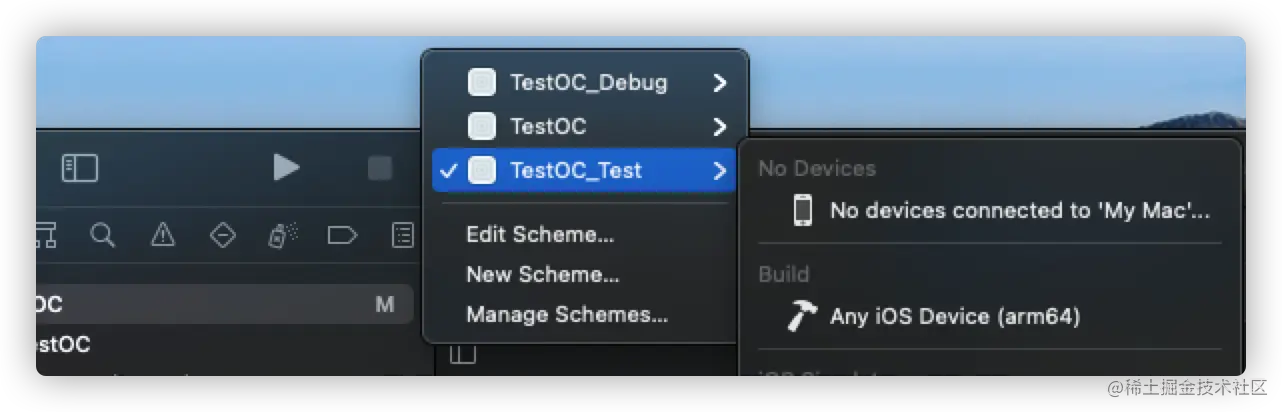Run the project with the play button
Image resolution: width=1282 pixels, height=412 pixels.
[x=286, y=168]
